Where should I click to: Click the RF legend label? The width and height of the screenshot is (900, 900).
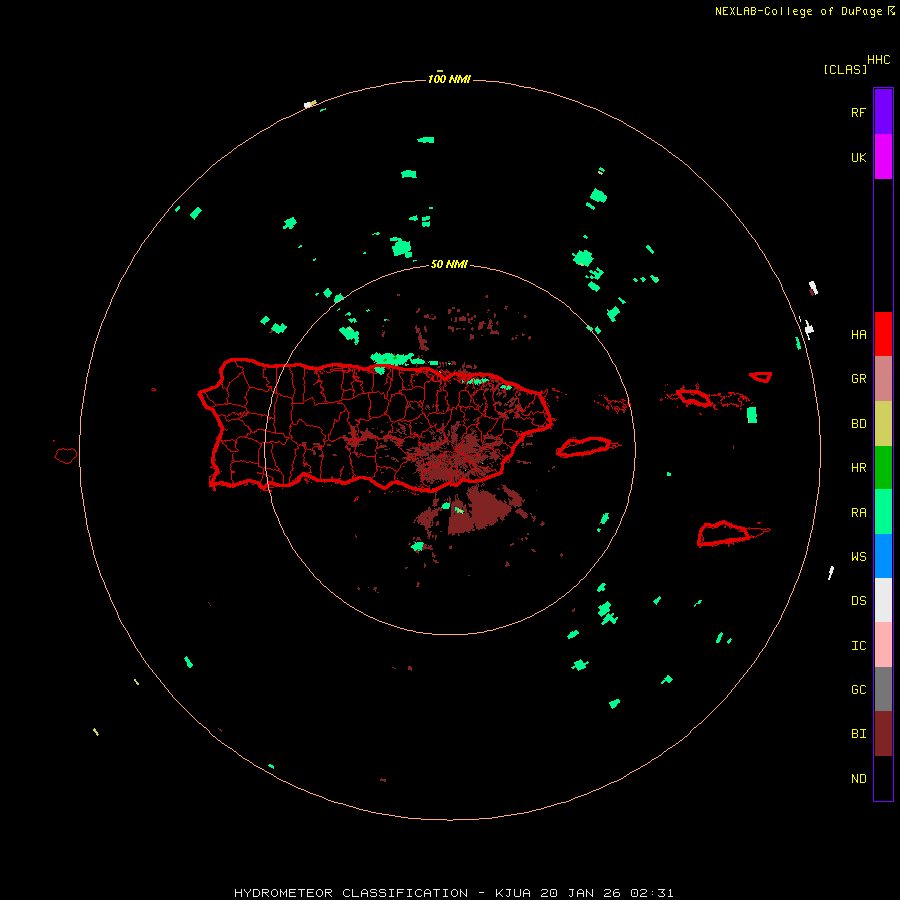pyautogui.click(x=858, y=112)
